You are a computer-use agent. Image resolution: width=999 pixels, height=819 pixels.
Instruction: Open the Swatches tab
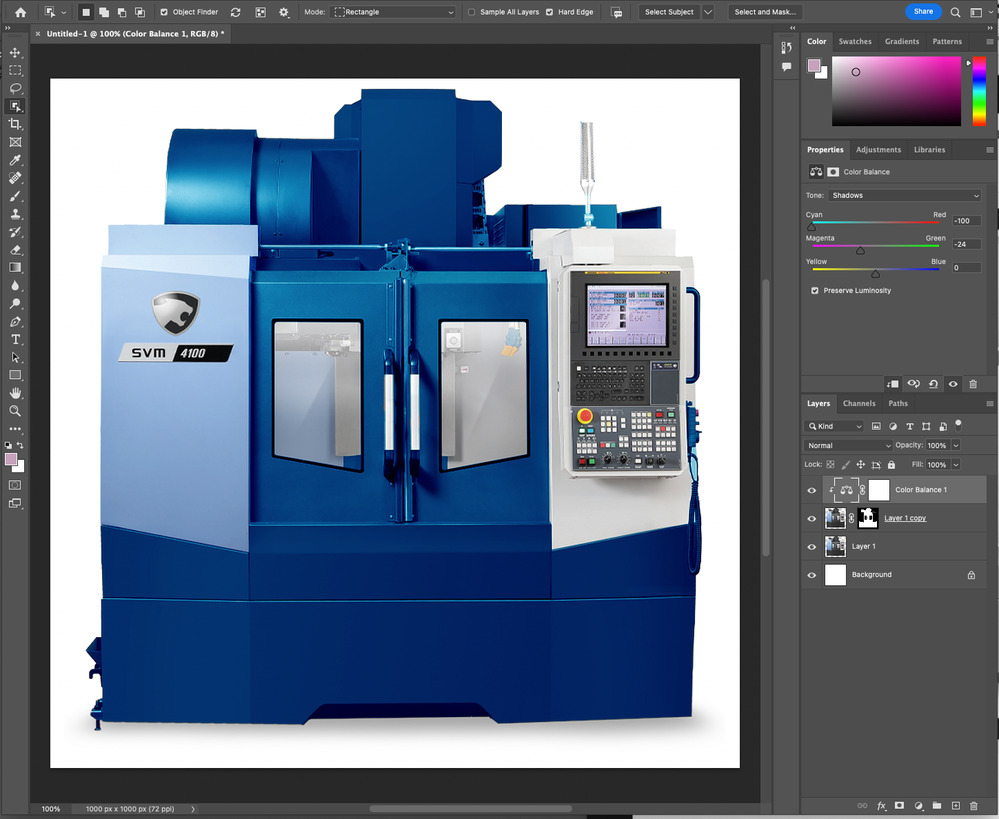(x=855, y=42)
